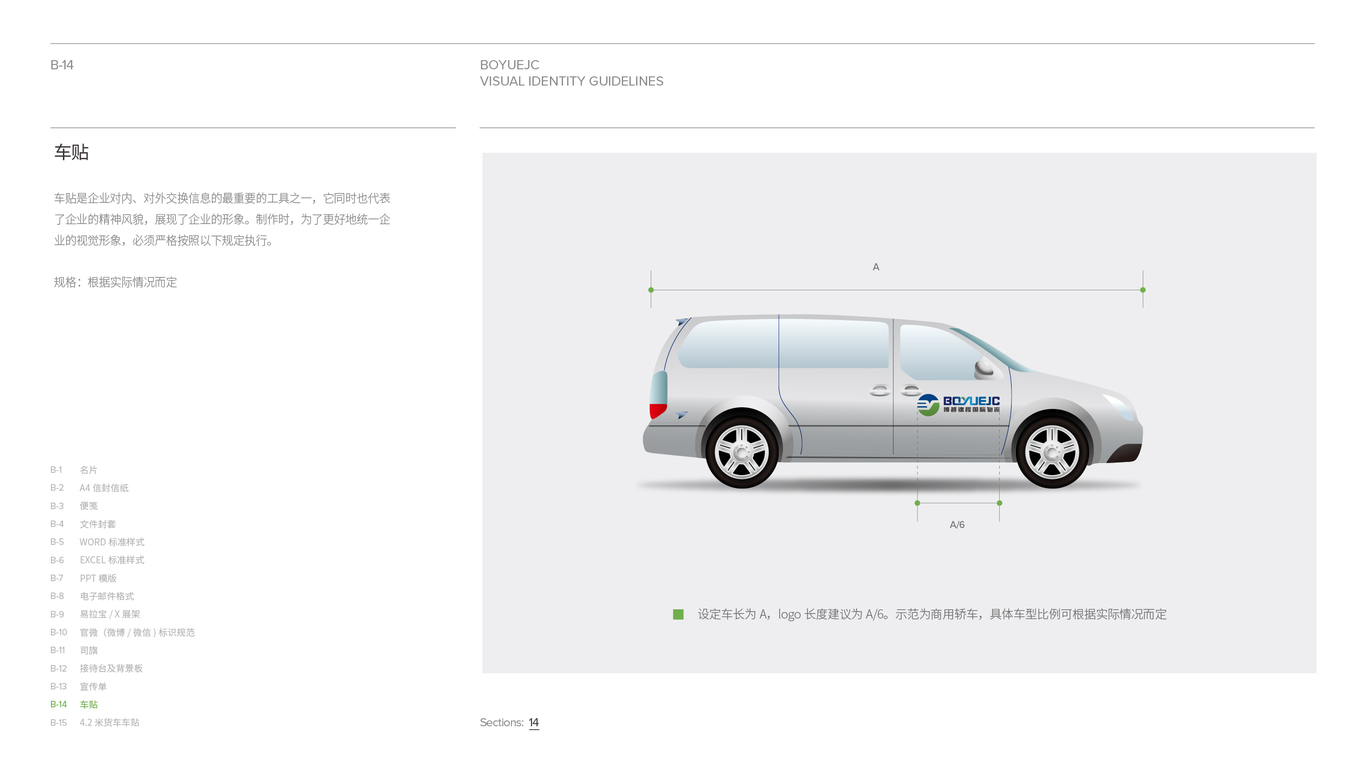The width and height of the screenshot is (1366, 768).
Task: Click the A/6 dimension label below the car
Action: 957,524
